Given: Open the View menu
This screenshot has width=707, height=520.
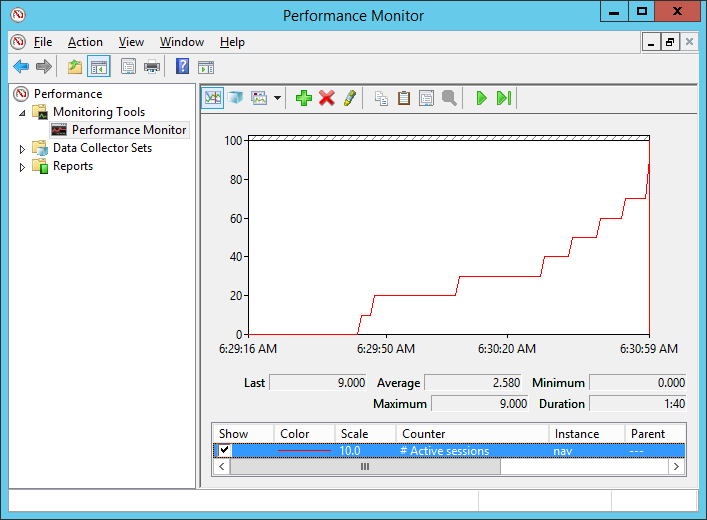Looking at the screenshot, I should (x=131, y=42).
